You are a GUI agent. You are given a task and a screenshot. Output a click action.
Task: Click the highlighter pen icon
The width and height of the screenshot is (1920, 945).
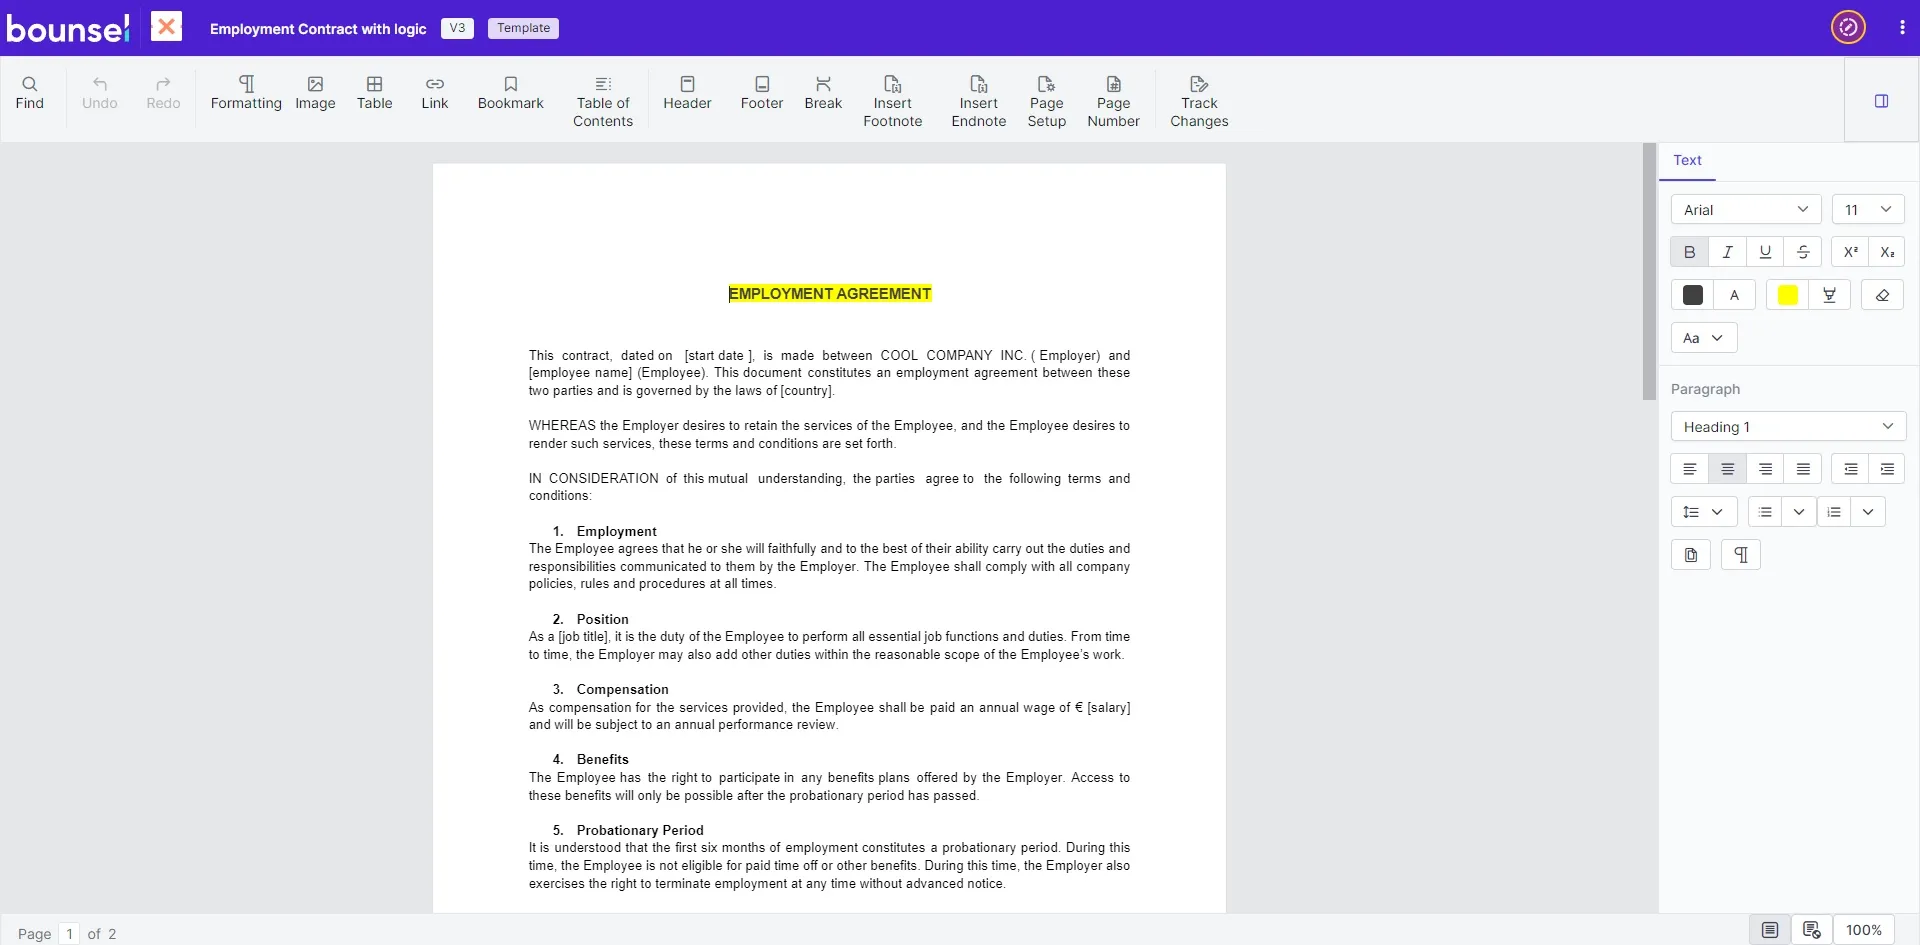(1829, 295)
